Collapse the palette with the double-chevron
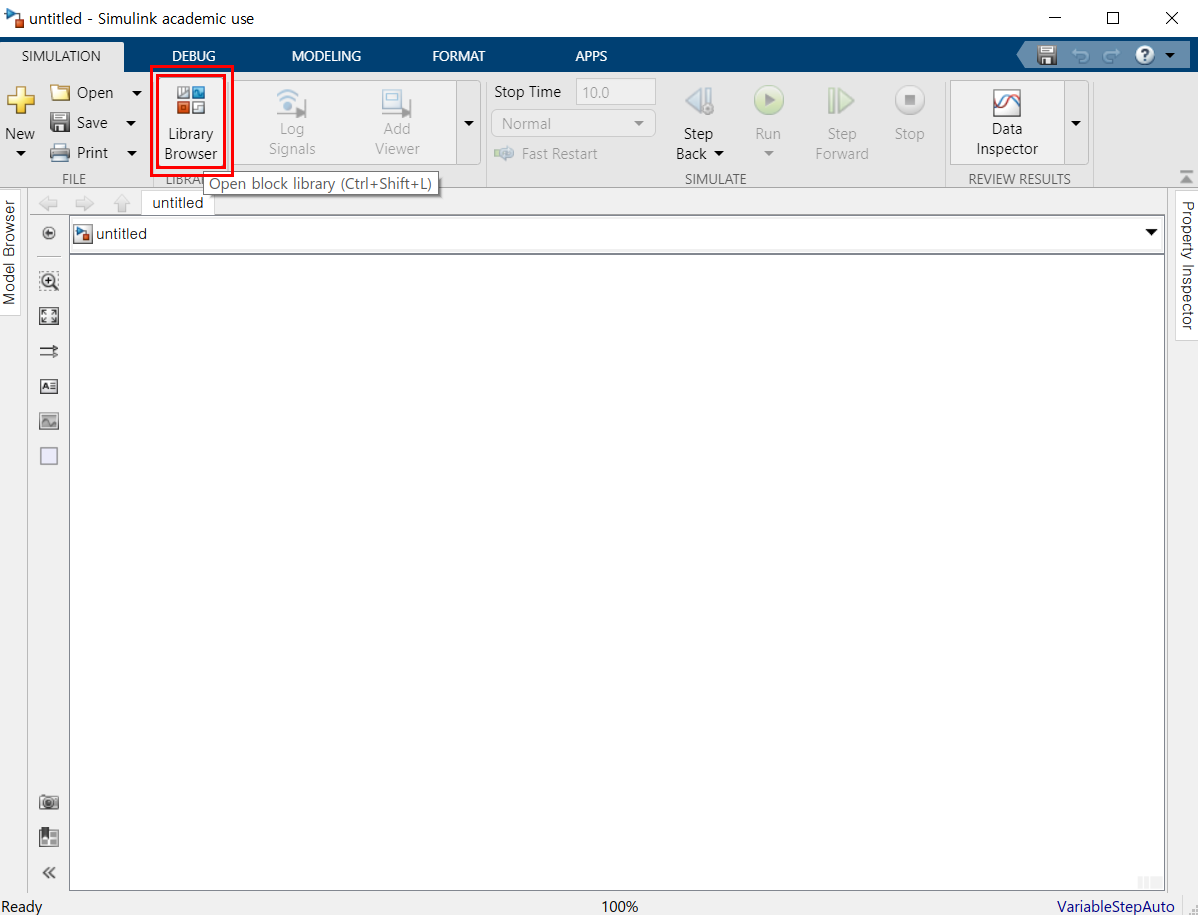1198x915 pixels. (48, 872)
